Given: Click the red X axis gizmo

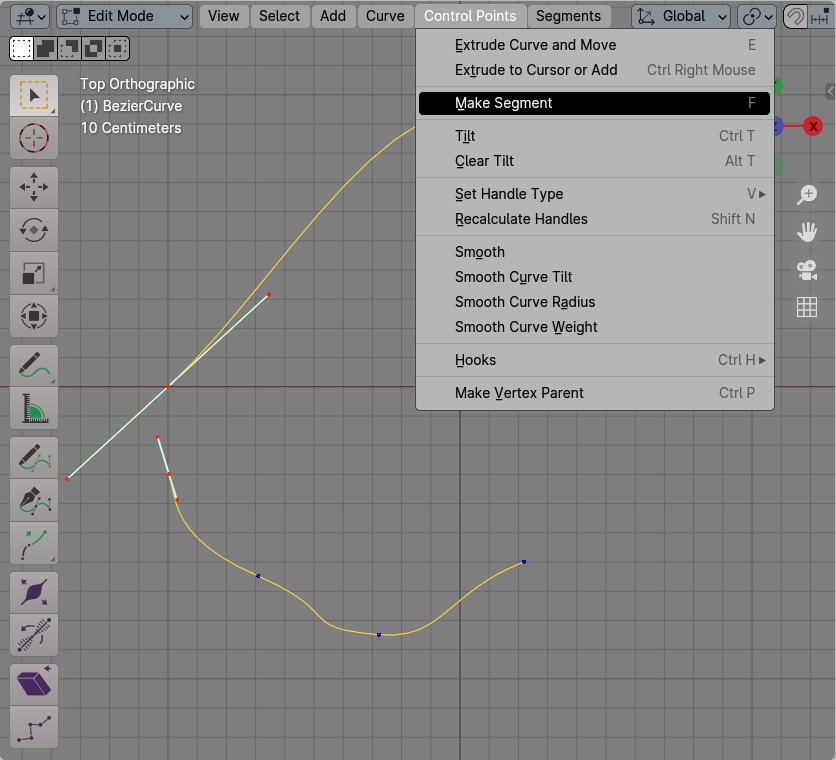Looking at the screenshot, I should [813, 126].
